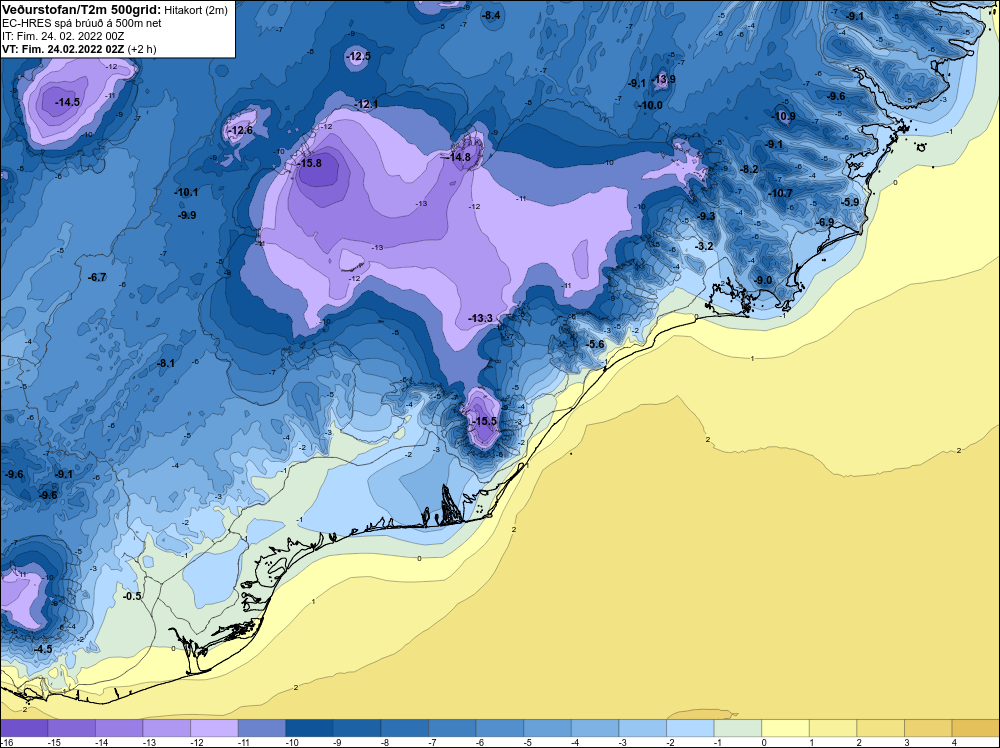Select legend swatch between -16 and -15
The image size is (1000, 748).
[24, 728]
